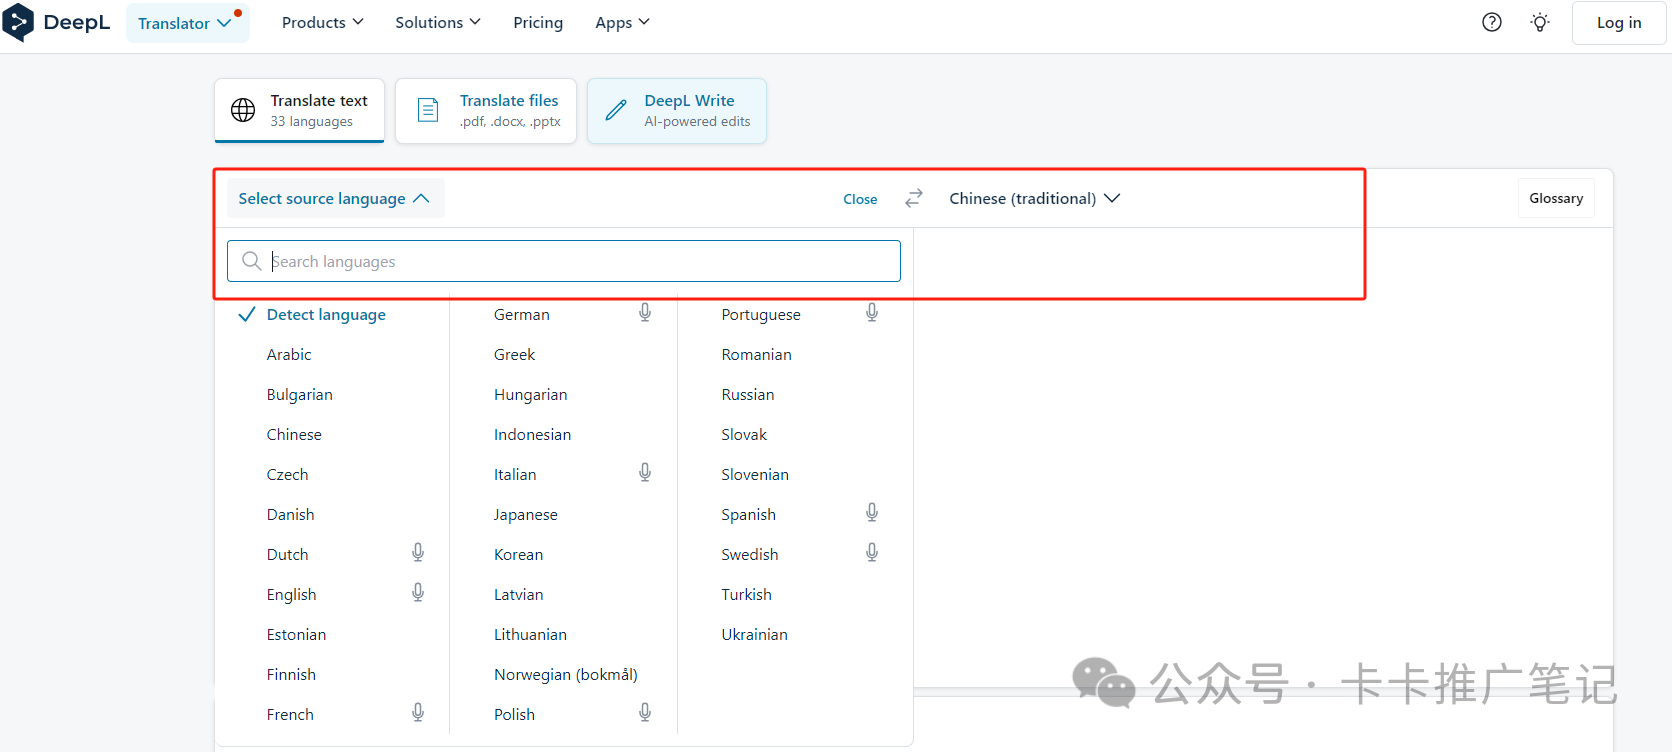Viewport: 1672px width, 752px height.
Task: Swap languages with the arrows icon
Action: coord(914,198)
